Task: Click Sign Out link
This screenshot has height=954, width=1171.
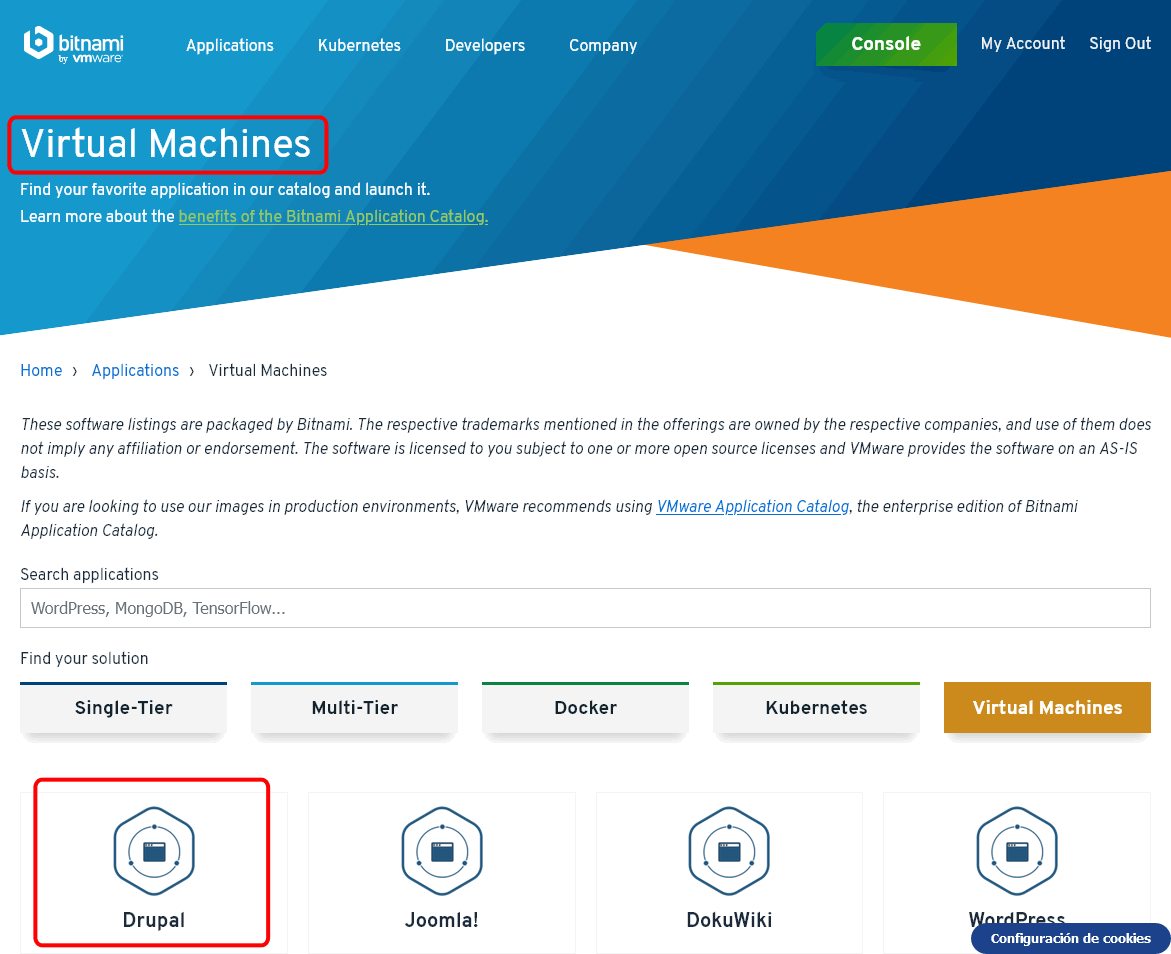Action: click(x=1120, y=43)
